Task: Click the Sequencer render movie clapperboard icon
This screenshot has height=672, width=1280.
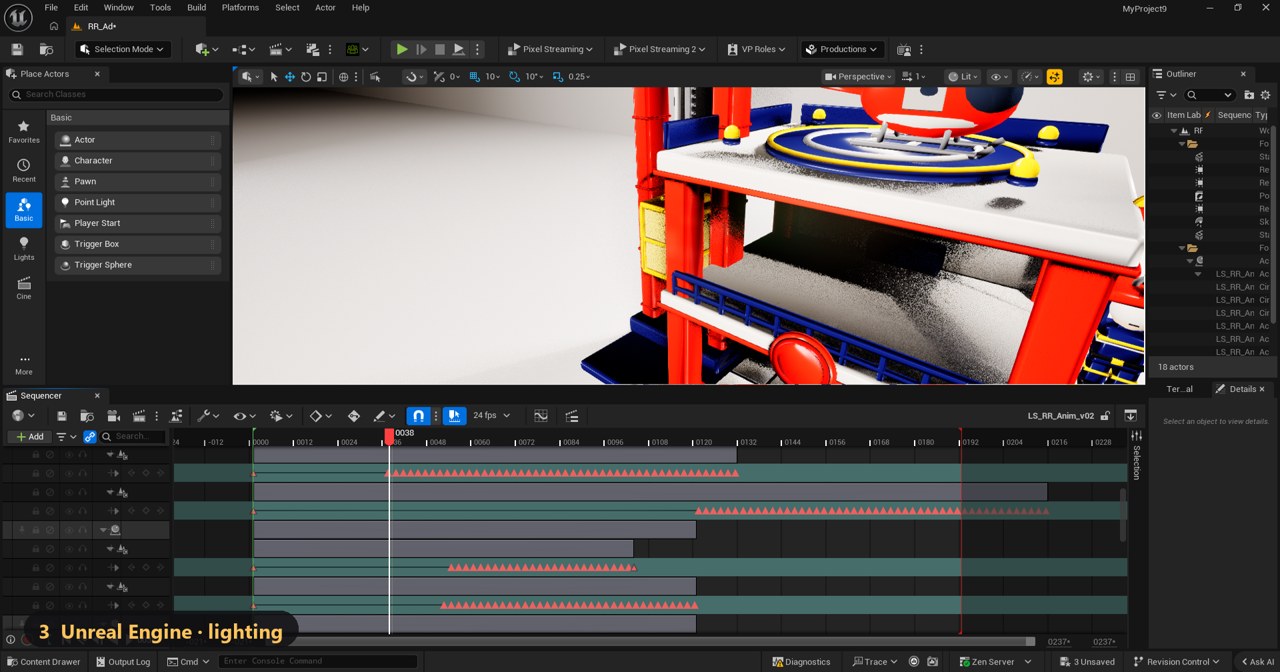Action: (139, 416)
